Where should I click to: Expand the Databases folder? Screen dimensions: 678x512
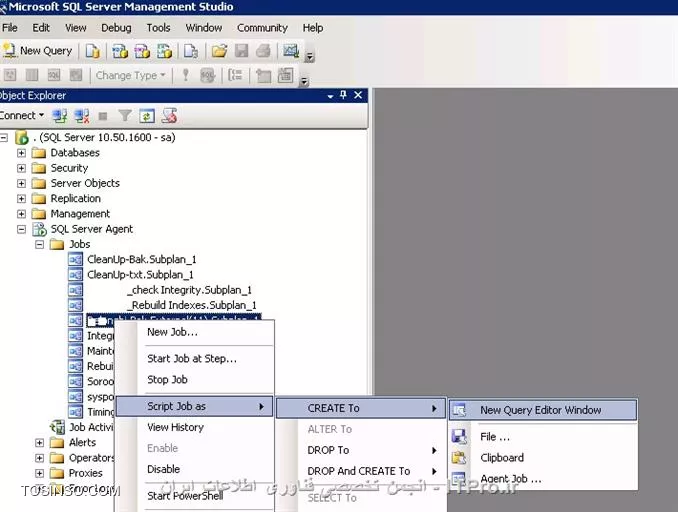(x=21, y=153)
